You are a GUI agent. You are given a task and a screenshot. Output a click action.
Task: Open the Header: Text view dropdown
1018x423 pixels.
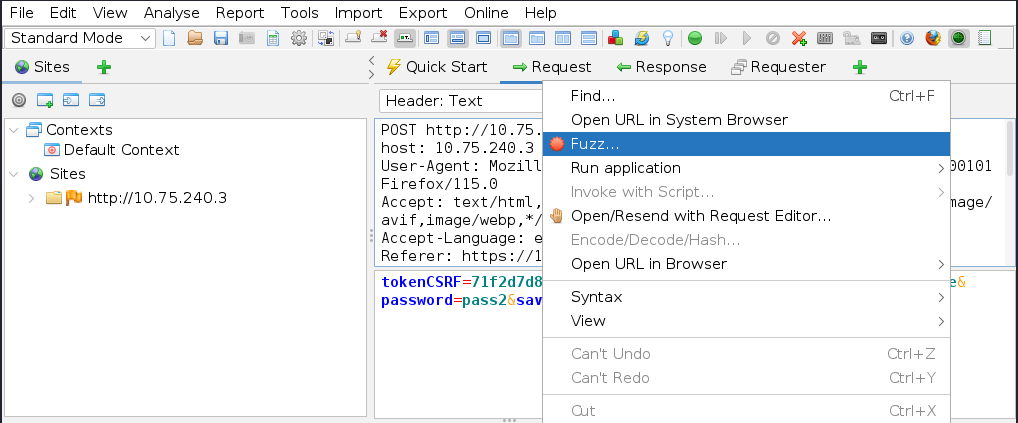(460, 100)
